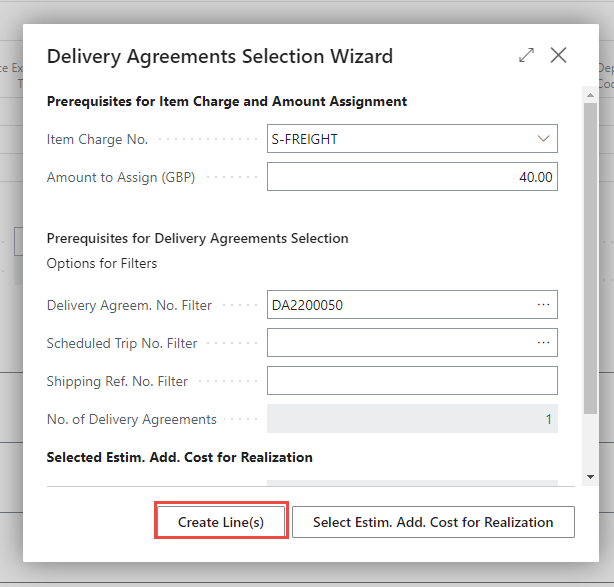Click Select Estim. Add. Cost for Realization

433,522
